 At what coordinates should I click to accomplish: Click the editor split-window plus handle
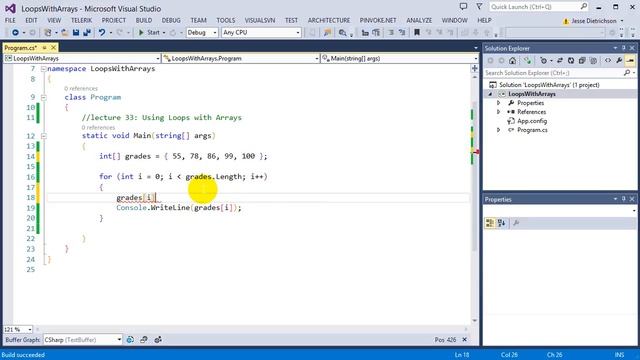pyautogui.click(x=475, y=69)
